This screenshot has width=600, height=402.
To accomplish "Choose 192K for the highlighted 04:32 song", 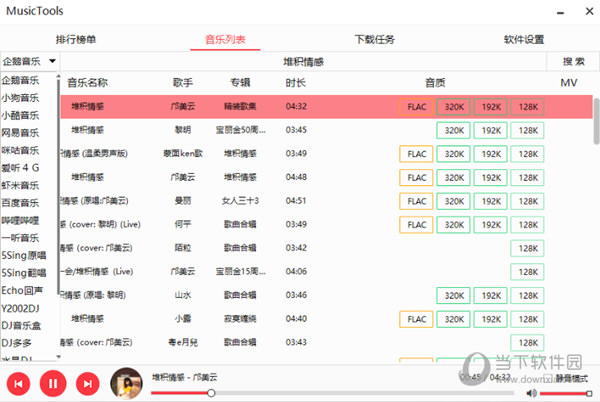I will point(491,107).
